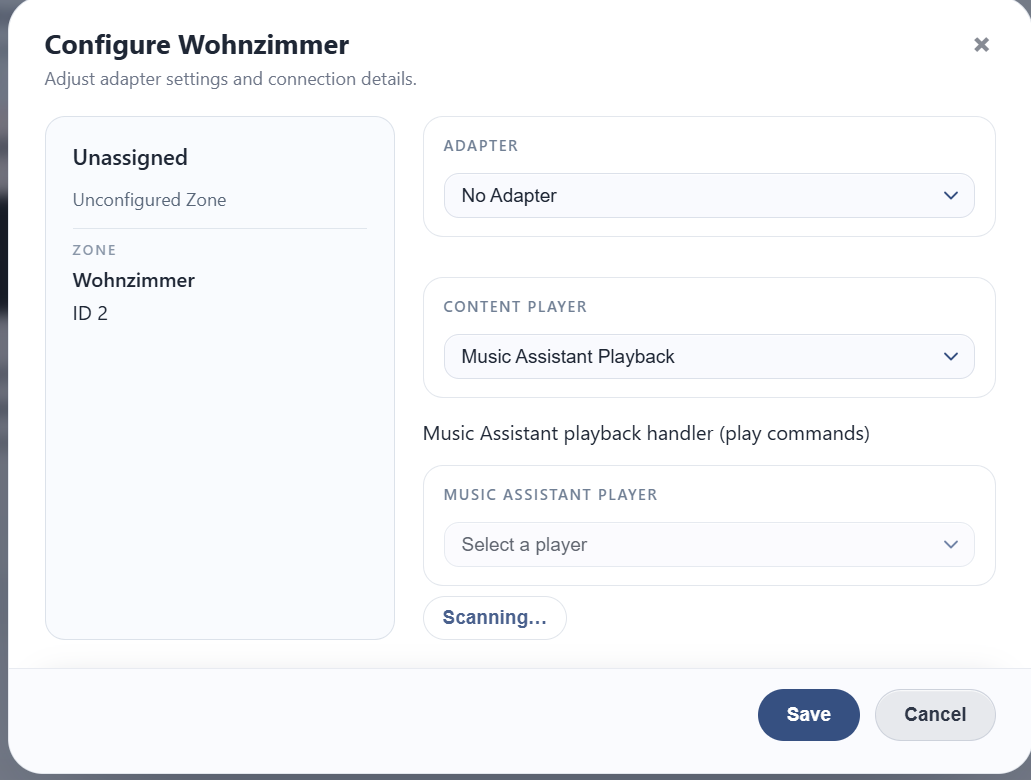Click the Music Assistant playback handler description

(x=646, y=434)
